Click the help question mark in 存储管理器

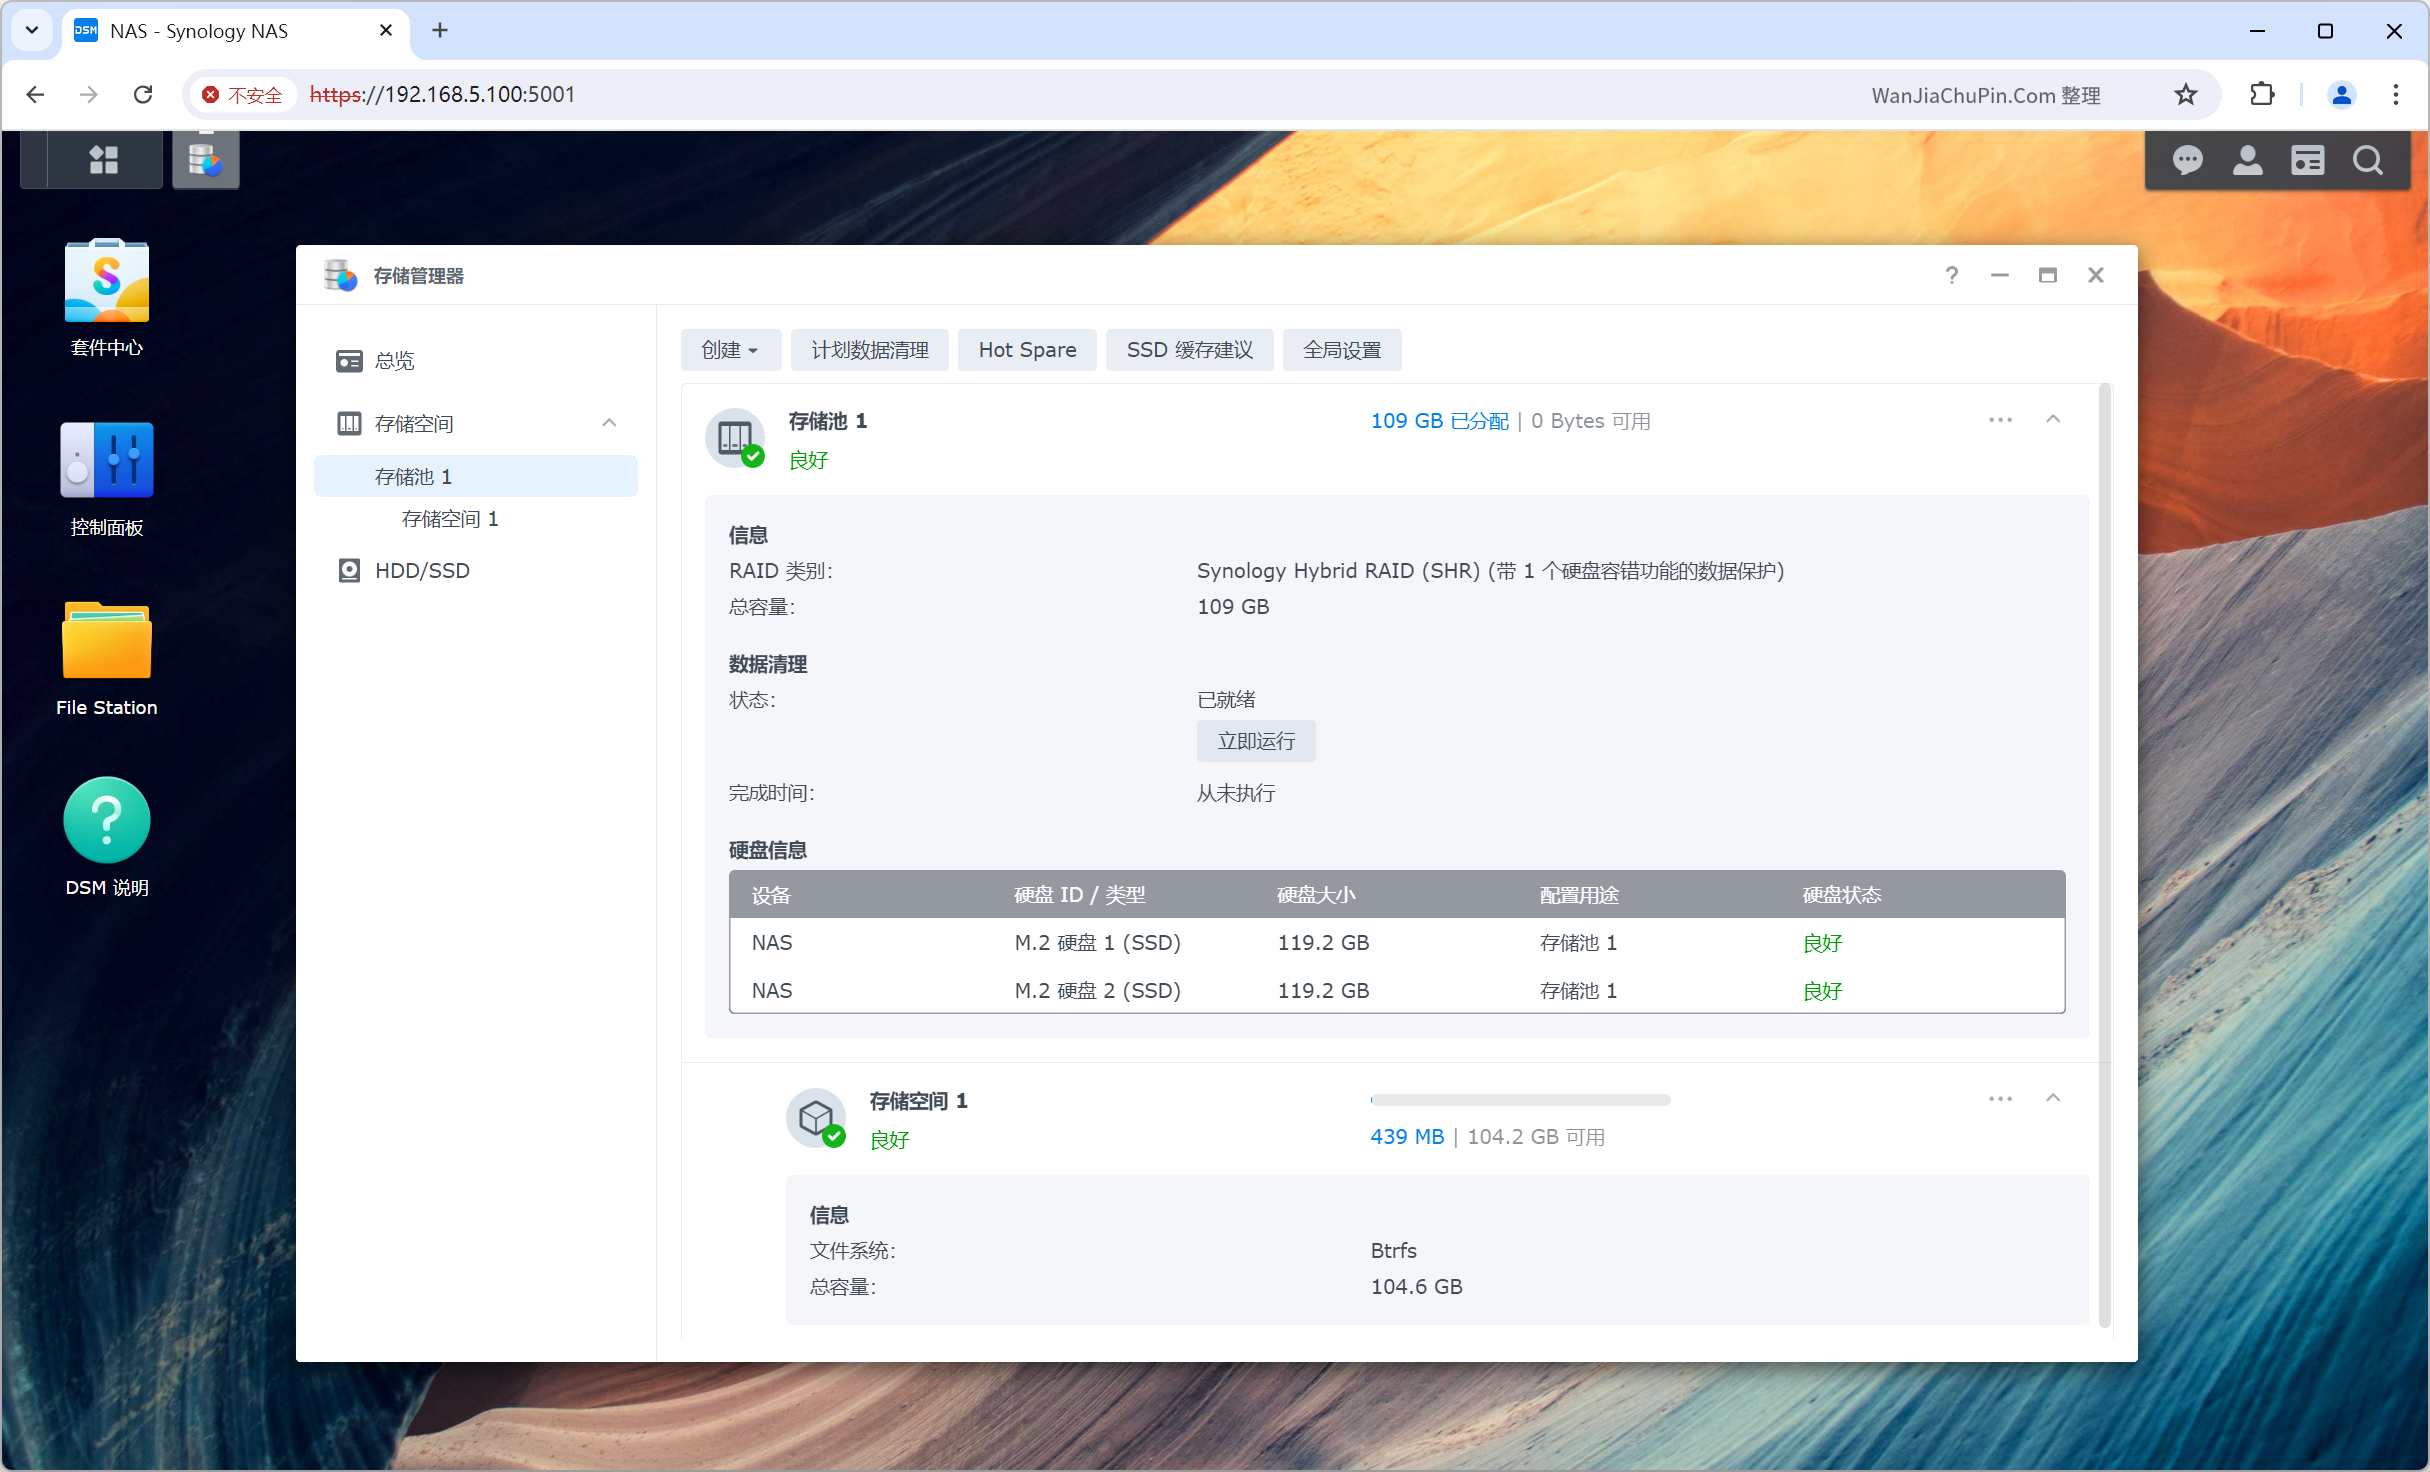[1951, 275]
